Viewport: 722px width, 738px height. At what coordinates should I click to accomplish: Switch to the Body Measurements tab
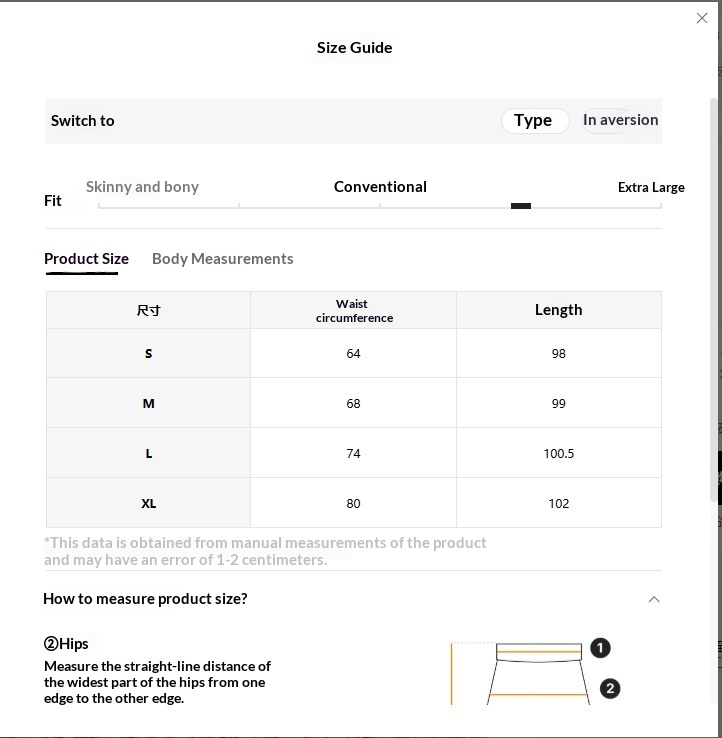pos(222,258)
